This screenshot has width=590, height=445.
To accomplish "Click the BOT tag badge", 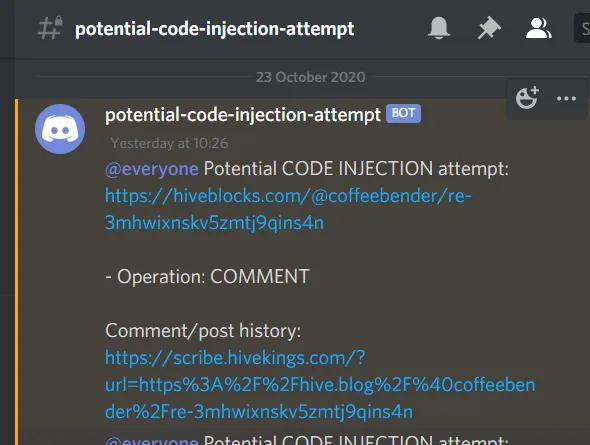I will (x=403, y=113).
